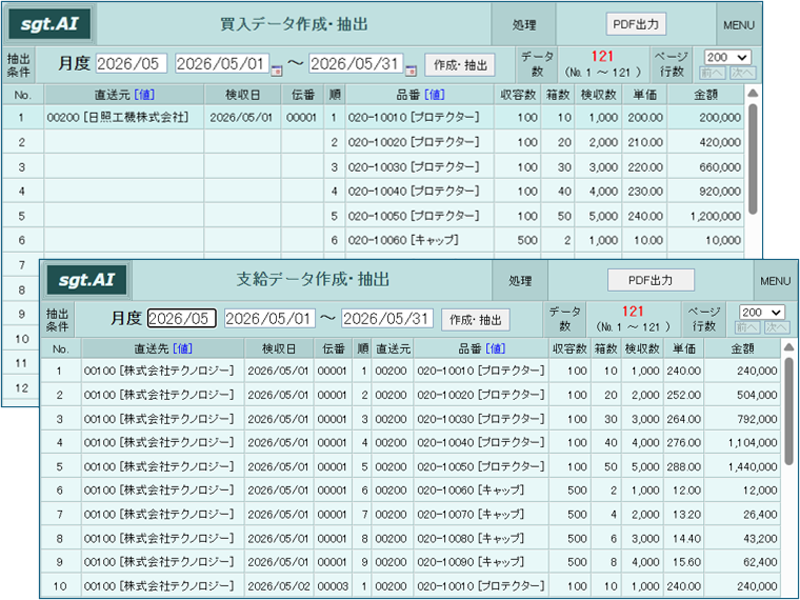Click 作成・抽出 button in purchase data window
This screenshot has width=800, height=600.
tap(460, 65)
